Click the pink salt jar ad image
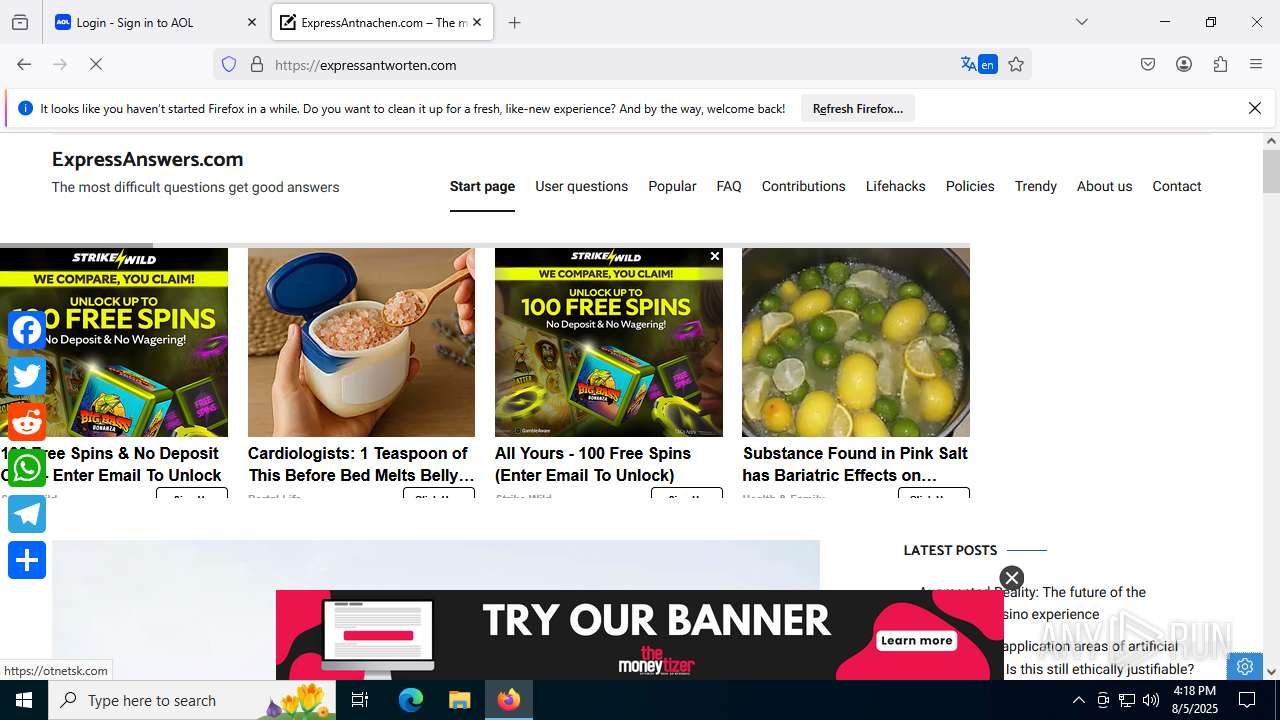Viewport: 1280px width, 720px height. point(361,342)
